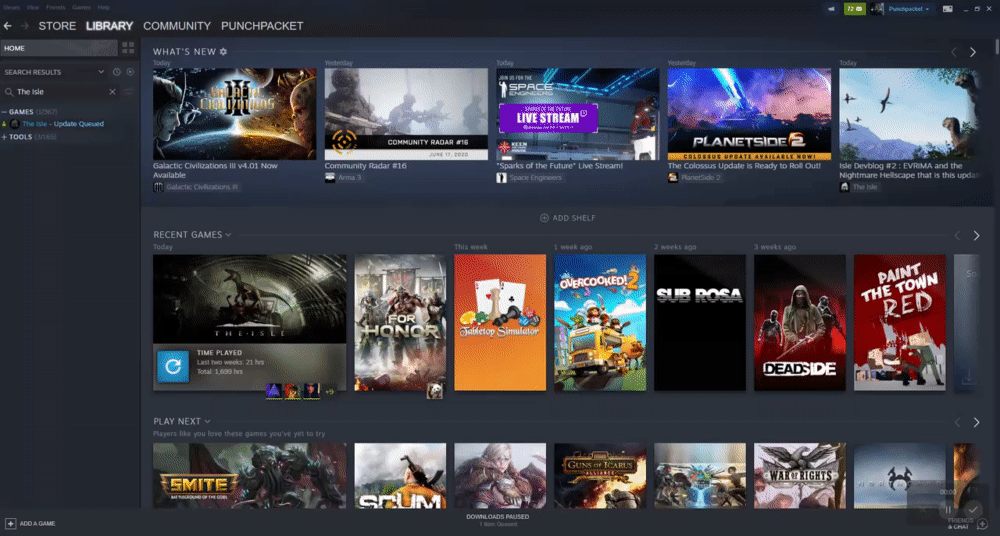Switch to Big Picture mode icon

(x=948, y=9)
